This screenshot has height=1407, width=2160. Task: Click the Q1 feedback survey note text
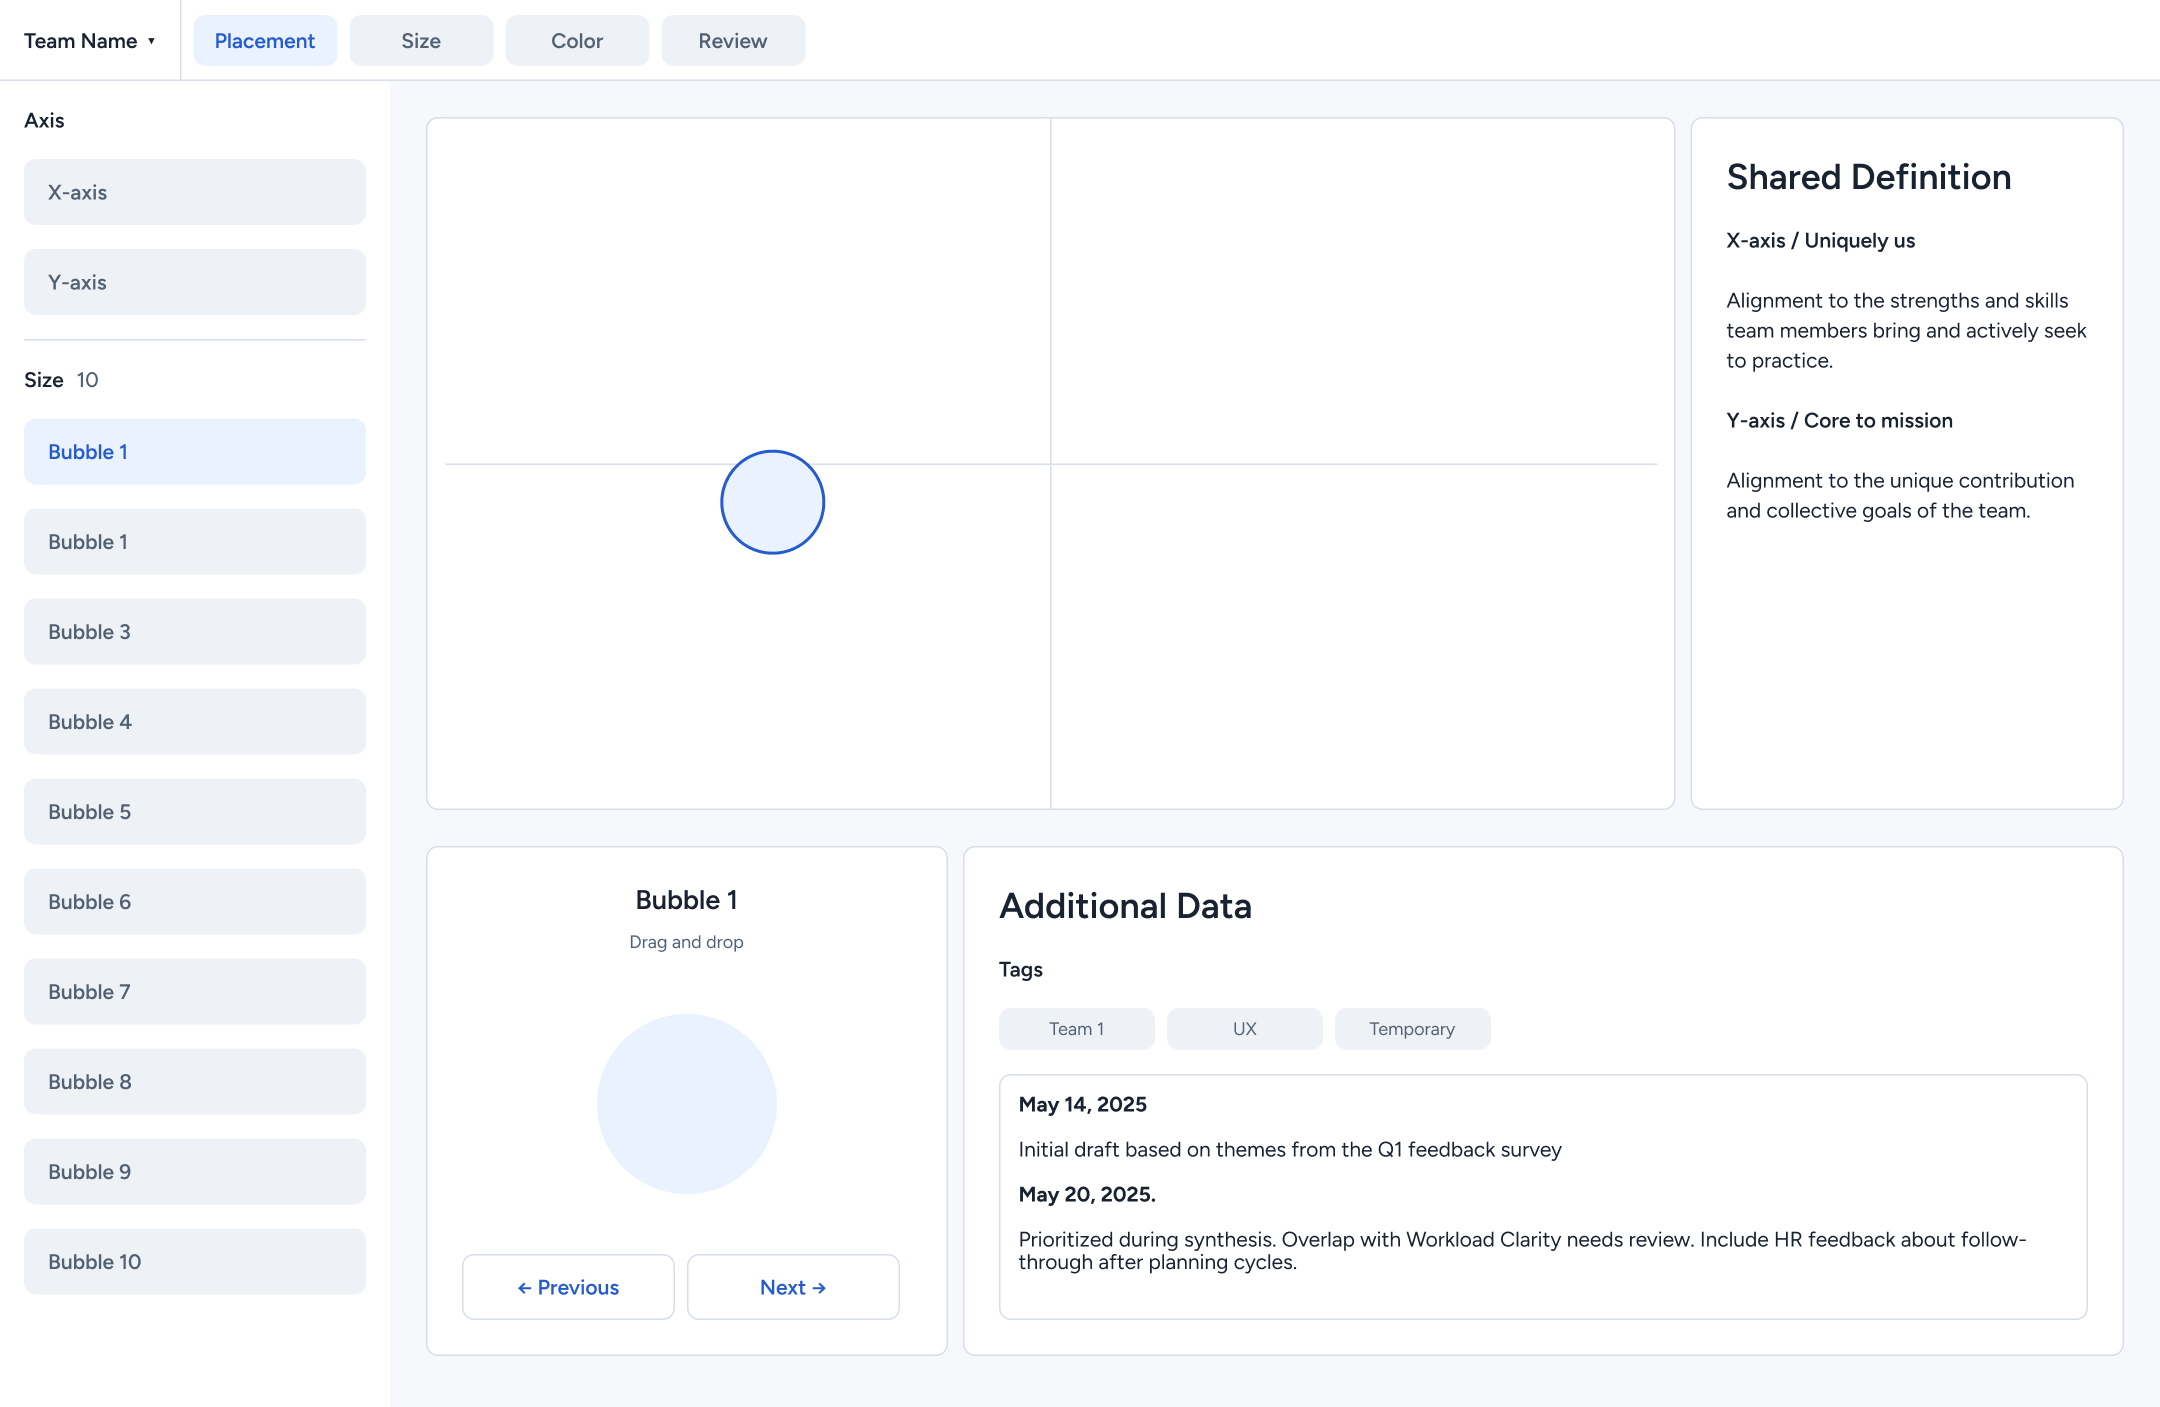coord(1290,1150)
